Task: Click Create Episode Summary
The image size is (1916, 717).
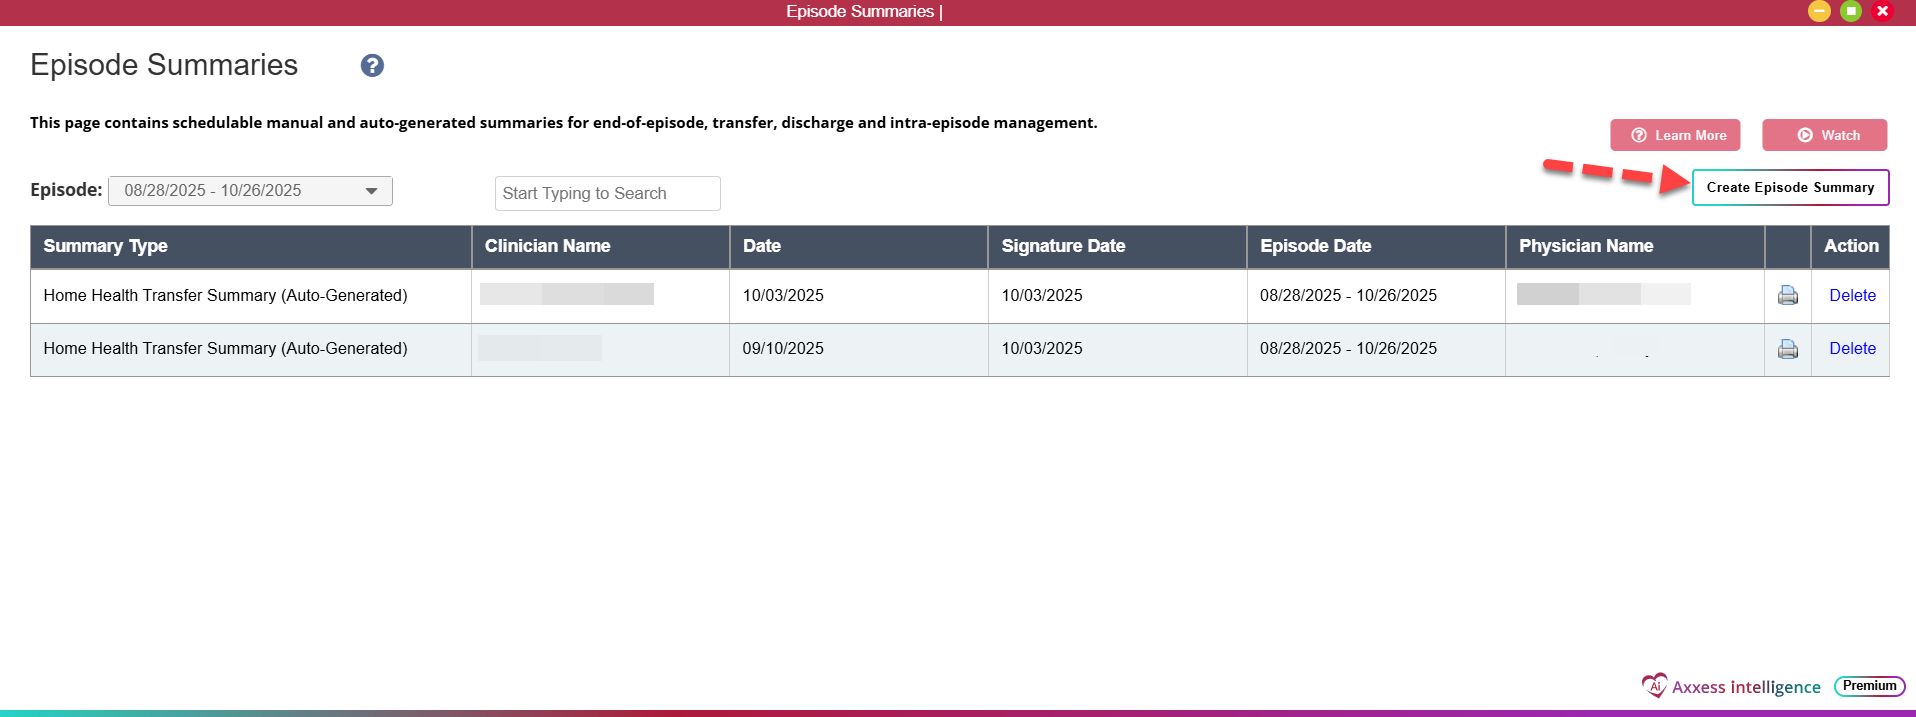Action: (1790, 188)
